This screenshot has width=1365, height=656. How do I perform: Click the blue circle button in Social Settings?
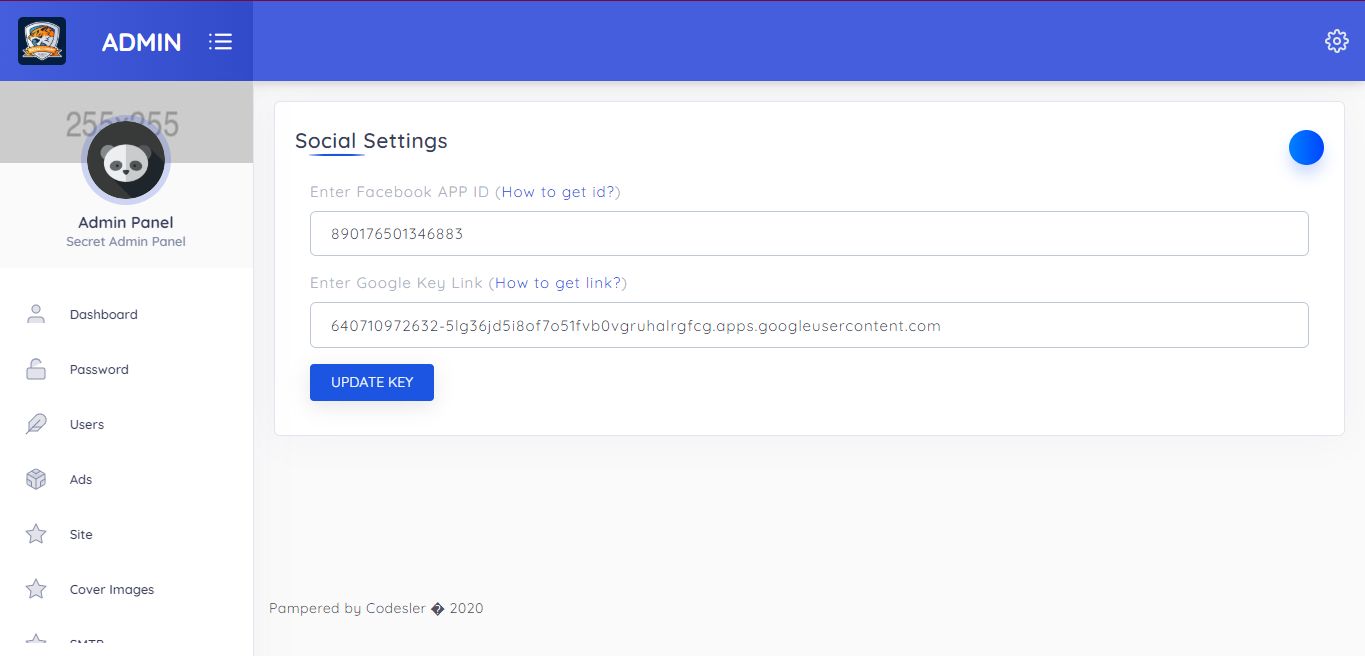point(1306,148)
